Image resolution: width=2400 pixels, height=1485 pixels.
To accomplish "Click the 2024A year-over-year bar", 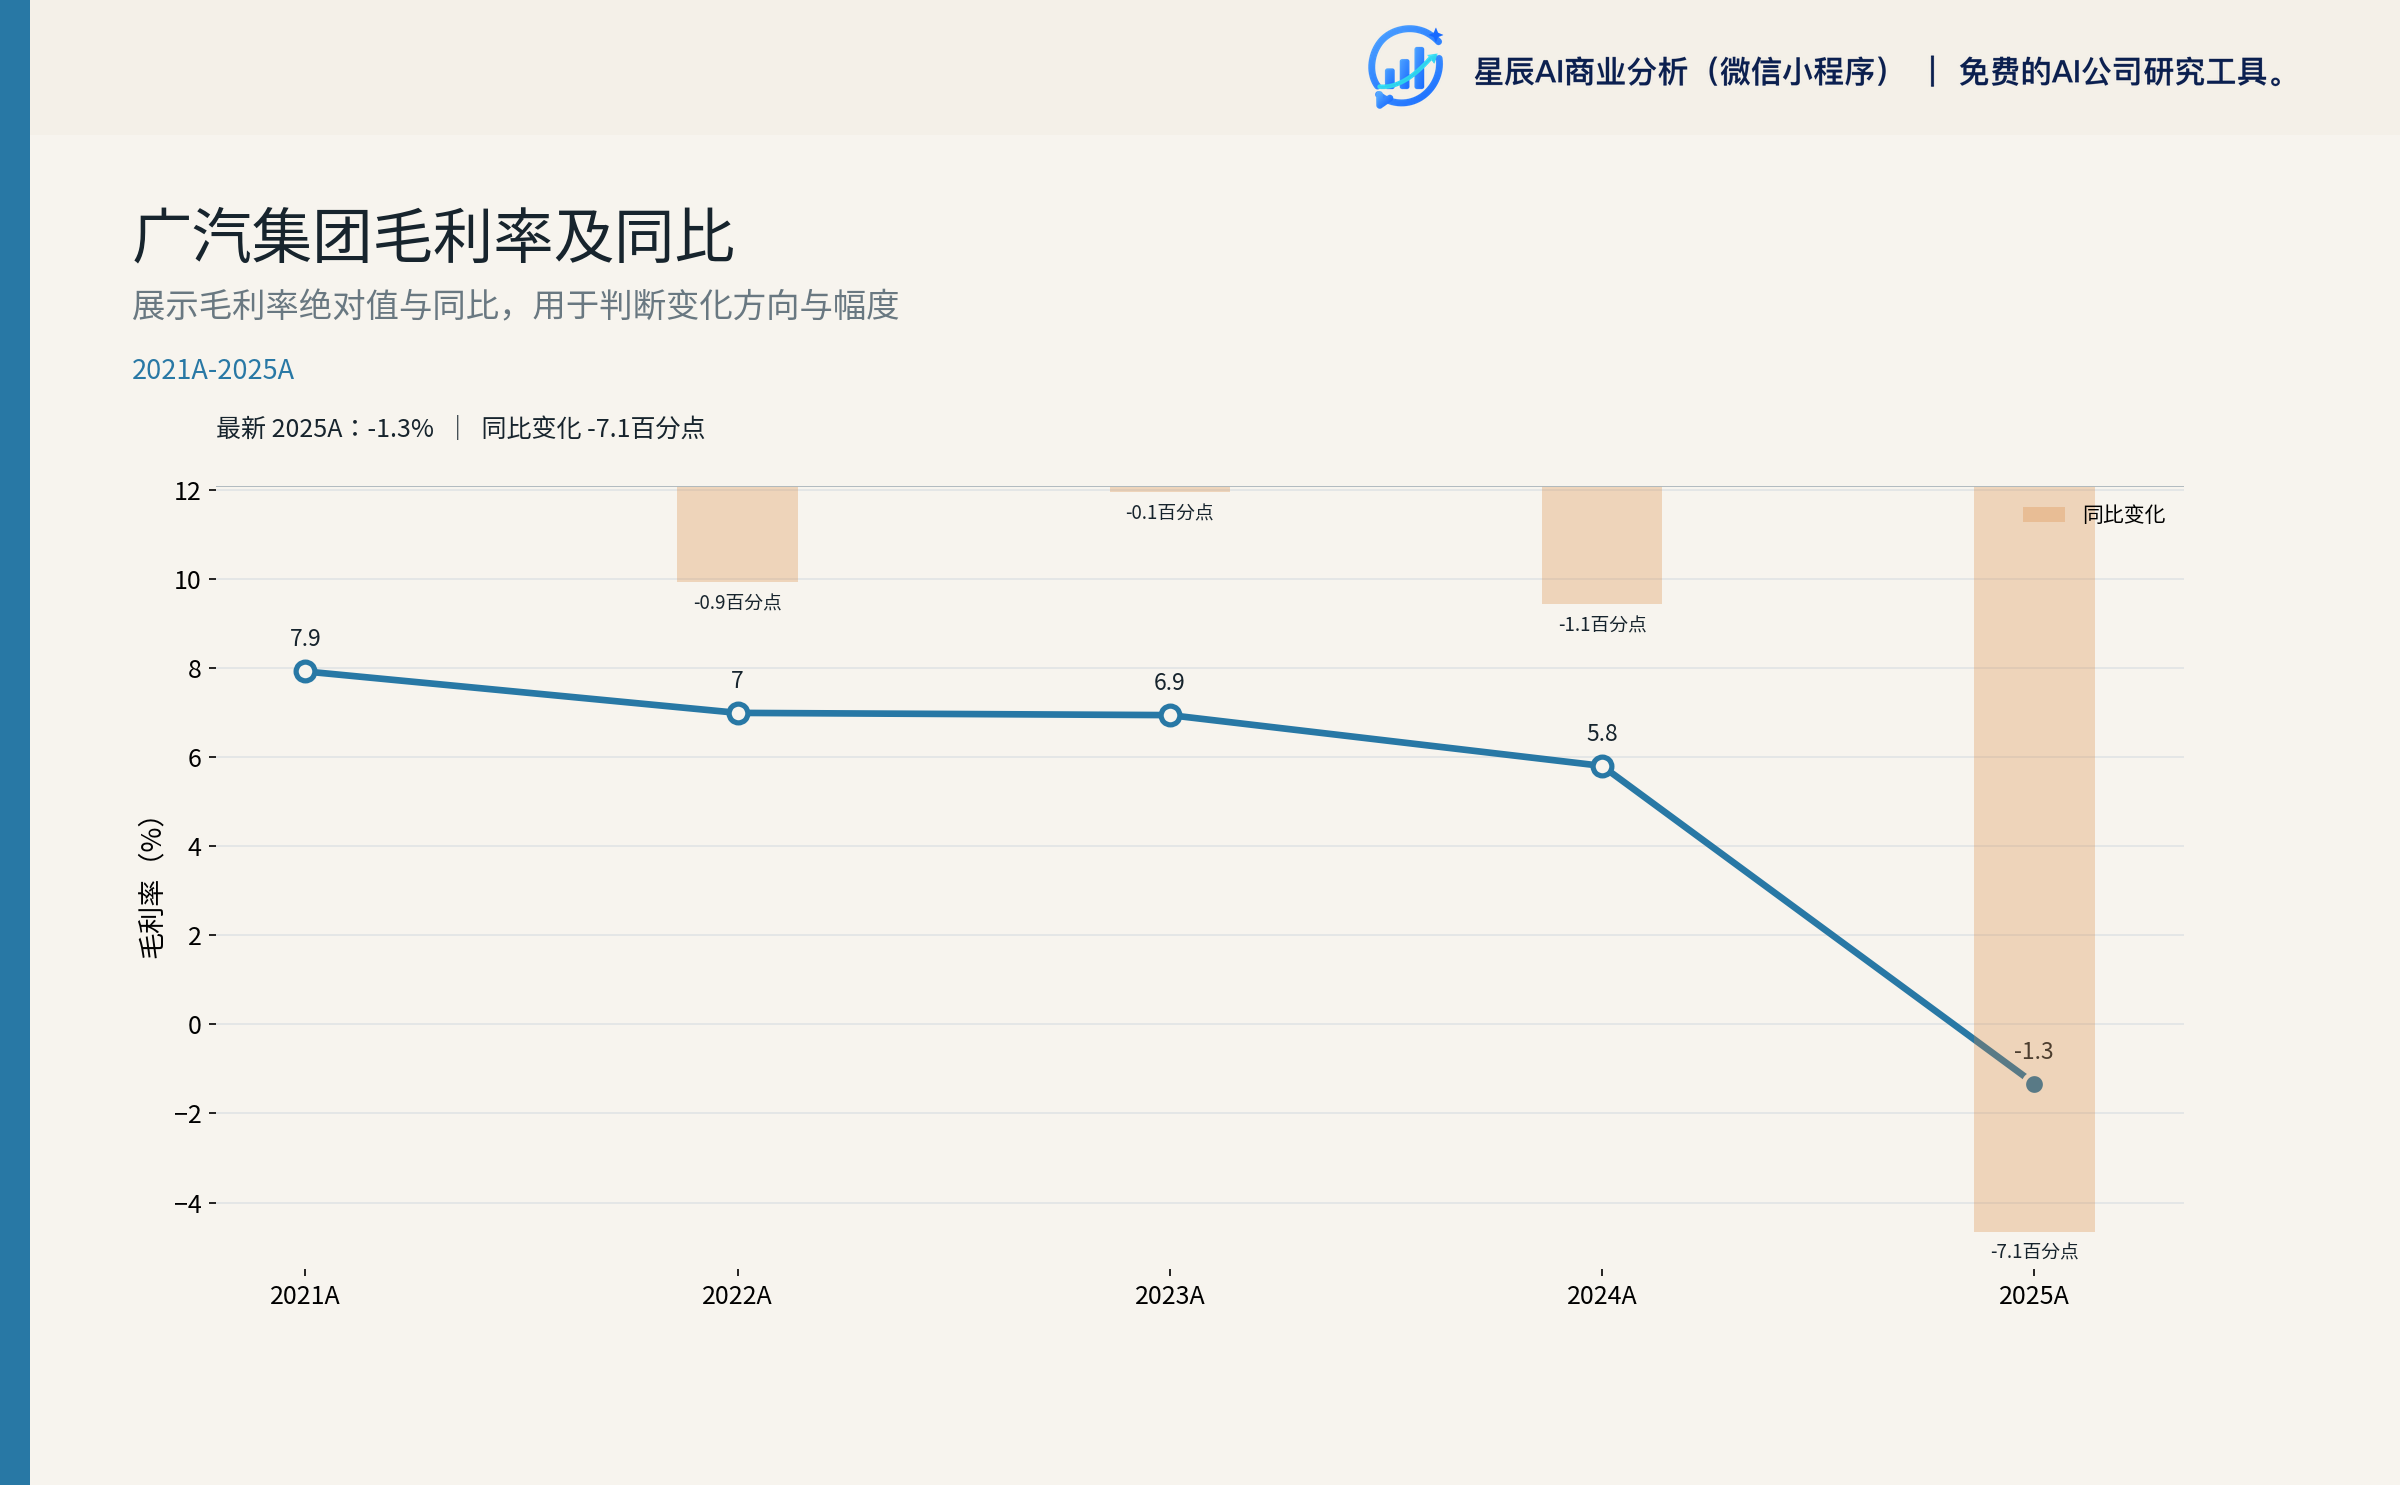I will pyautogui.click(x=1602, y=545).
